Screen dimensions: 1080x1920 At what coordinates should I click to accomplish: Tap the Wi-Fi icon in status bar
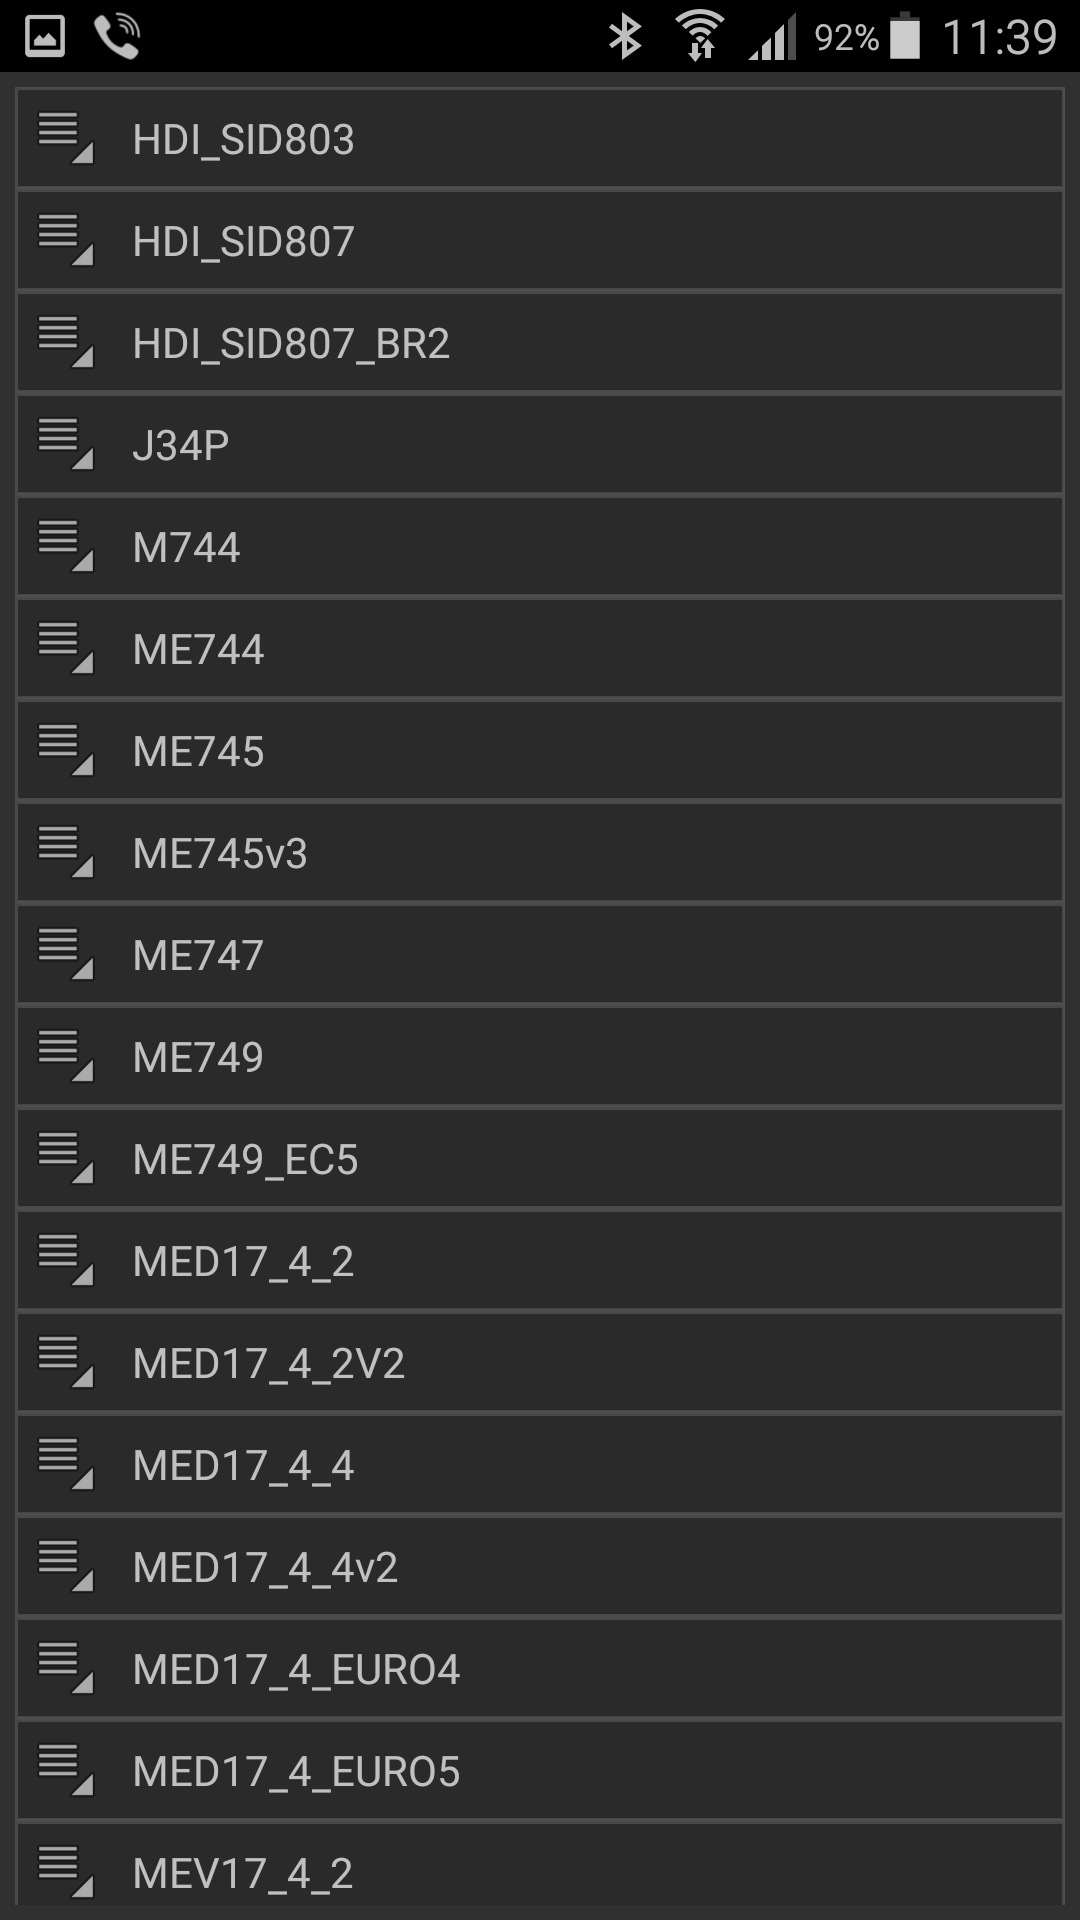(700, 37)
